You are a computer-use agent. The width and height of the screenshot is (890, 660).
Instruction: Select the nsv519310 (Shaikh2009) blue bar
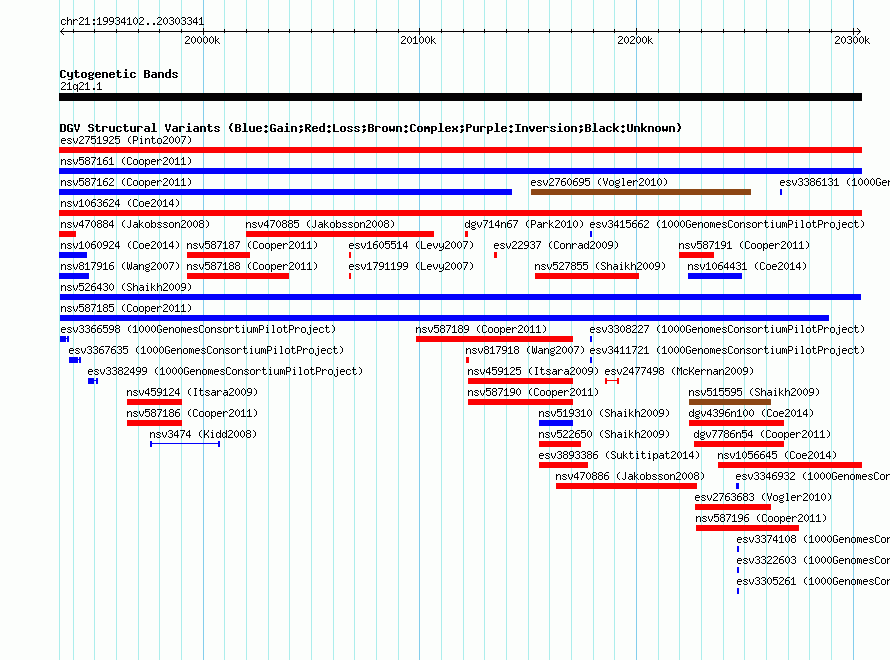coord(556,423)
